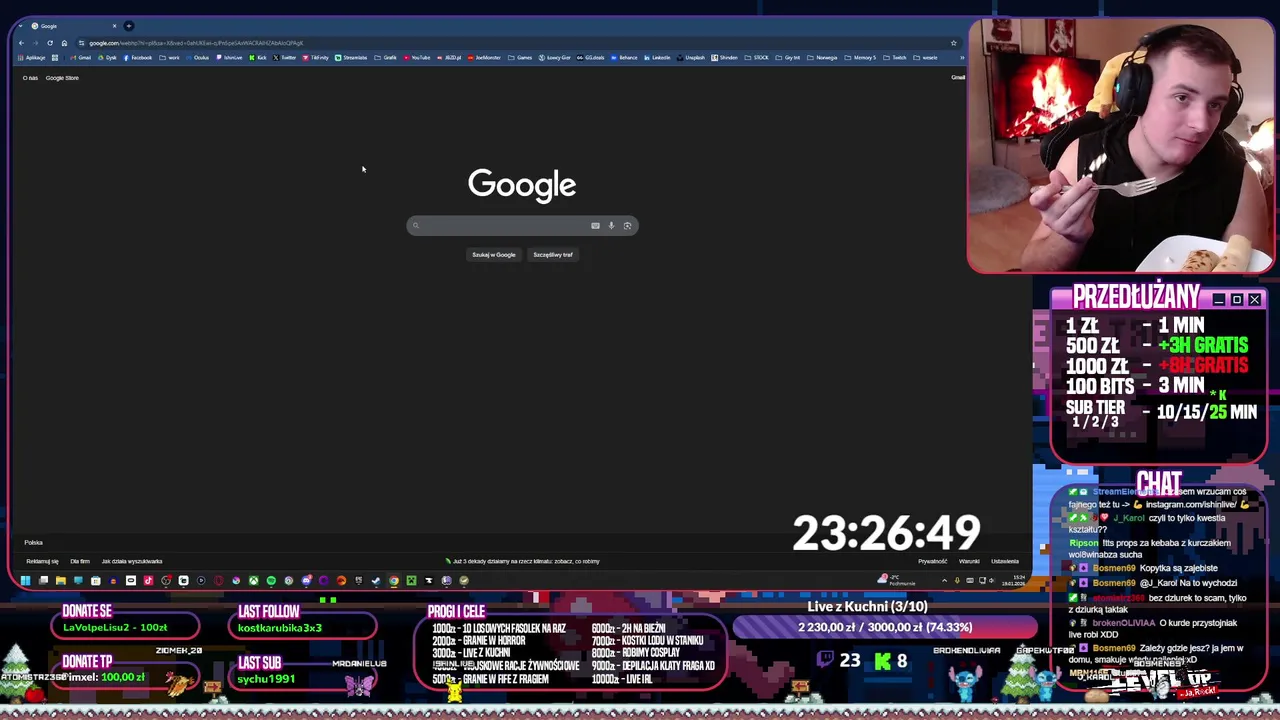Minimize the PRZEDŁUŻANY overlay panel

point(1218,300)
